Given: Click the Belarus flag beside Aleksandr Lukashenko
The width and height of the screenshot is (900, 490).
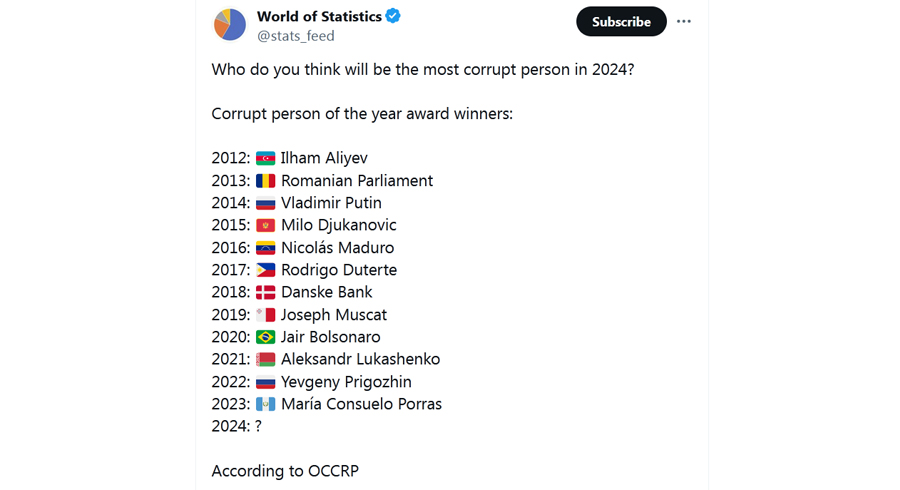Looking at the screenshot, I should (265, 360).
